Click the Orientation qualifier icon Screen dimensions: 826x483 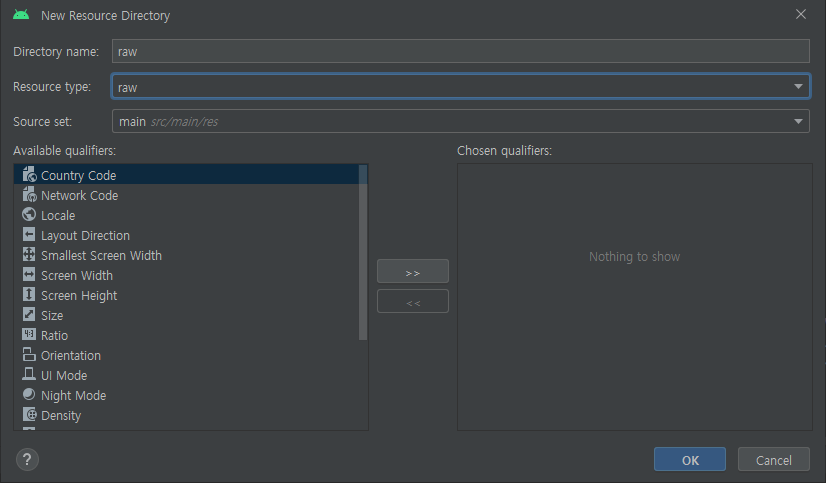pyautogui.click(x=29, y=354)
